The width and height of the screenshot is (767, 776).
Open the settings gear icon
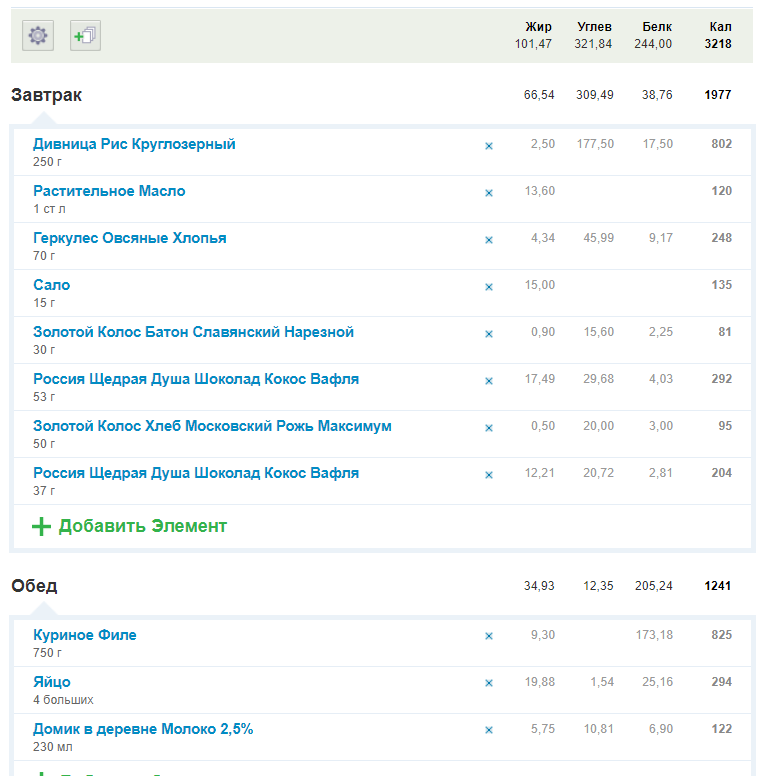coord(38,36)
